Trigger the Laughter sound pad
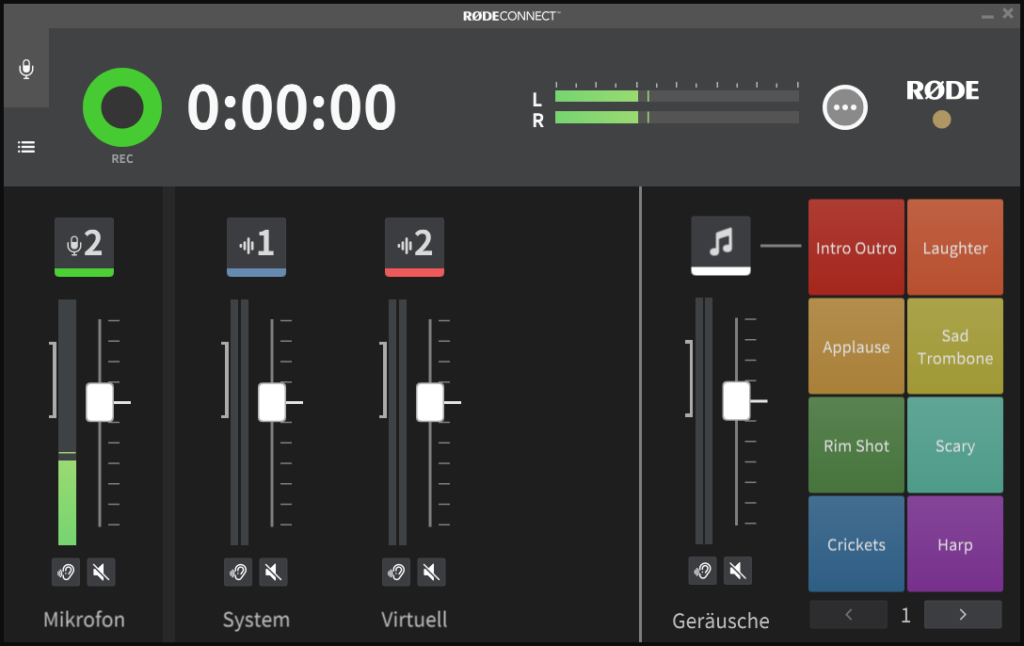 click(955, 248)
